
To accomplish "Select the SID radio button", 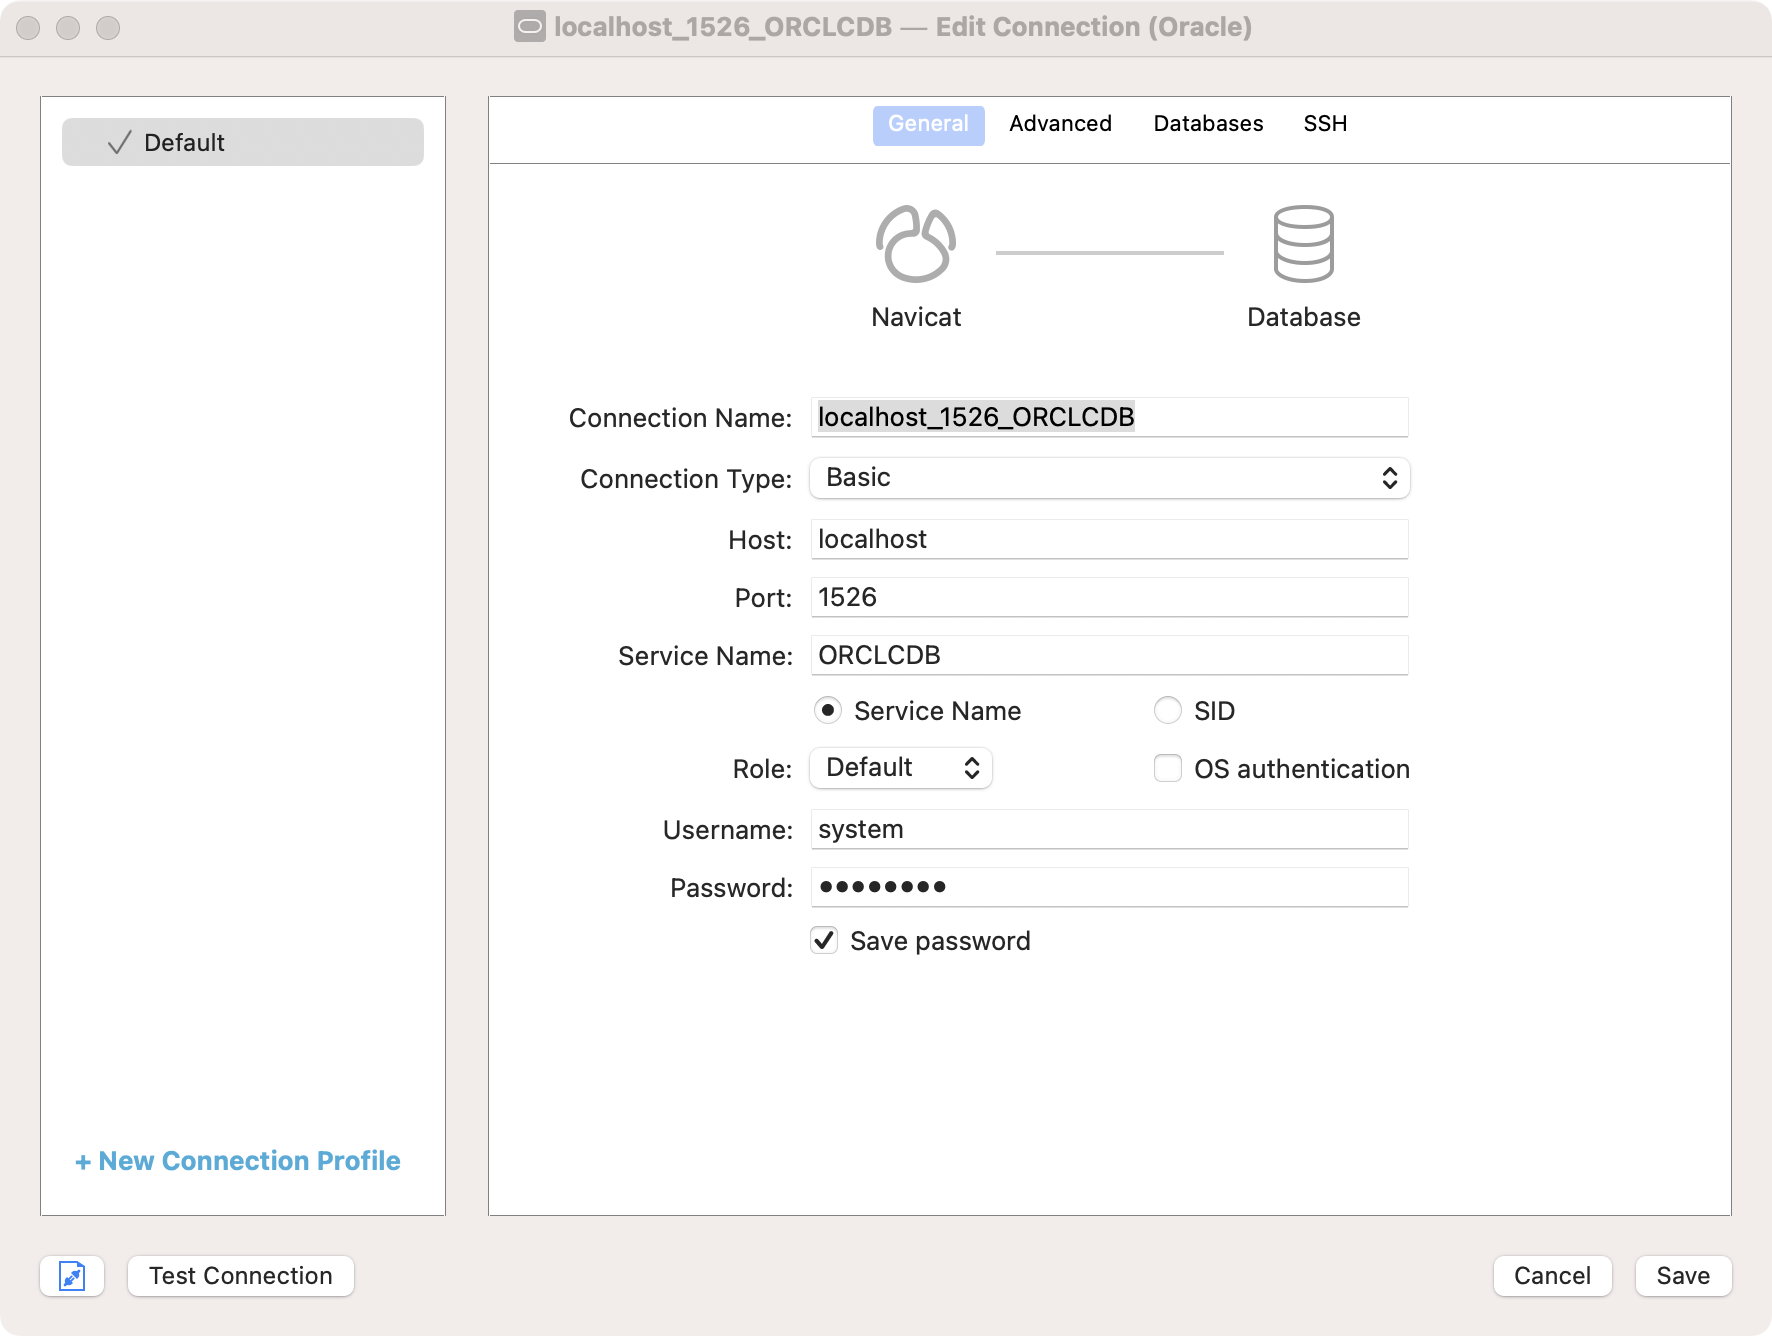I will 1167,711.
